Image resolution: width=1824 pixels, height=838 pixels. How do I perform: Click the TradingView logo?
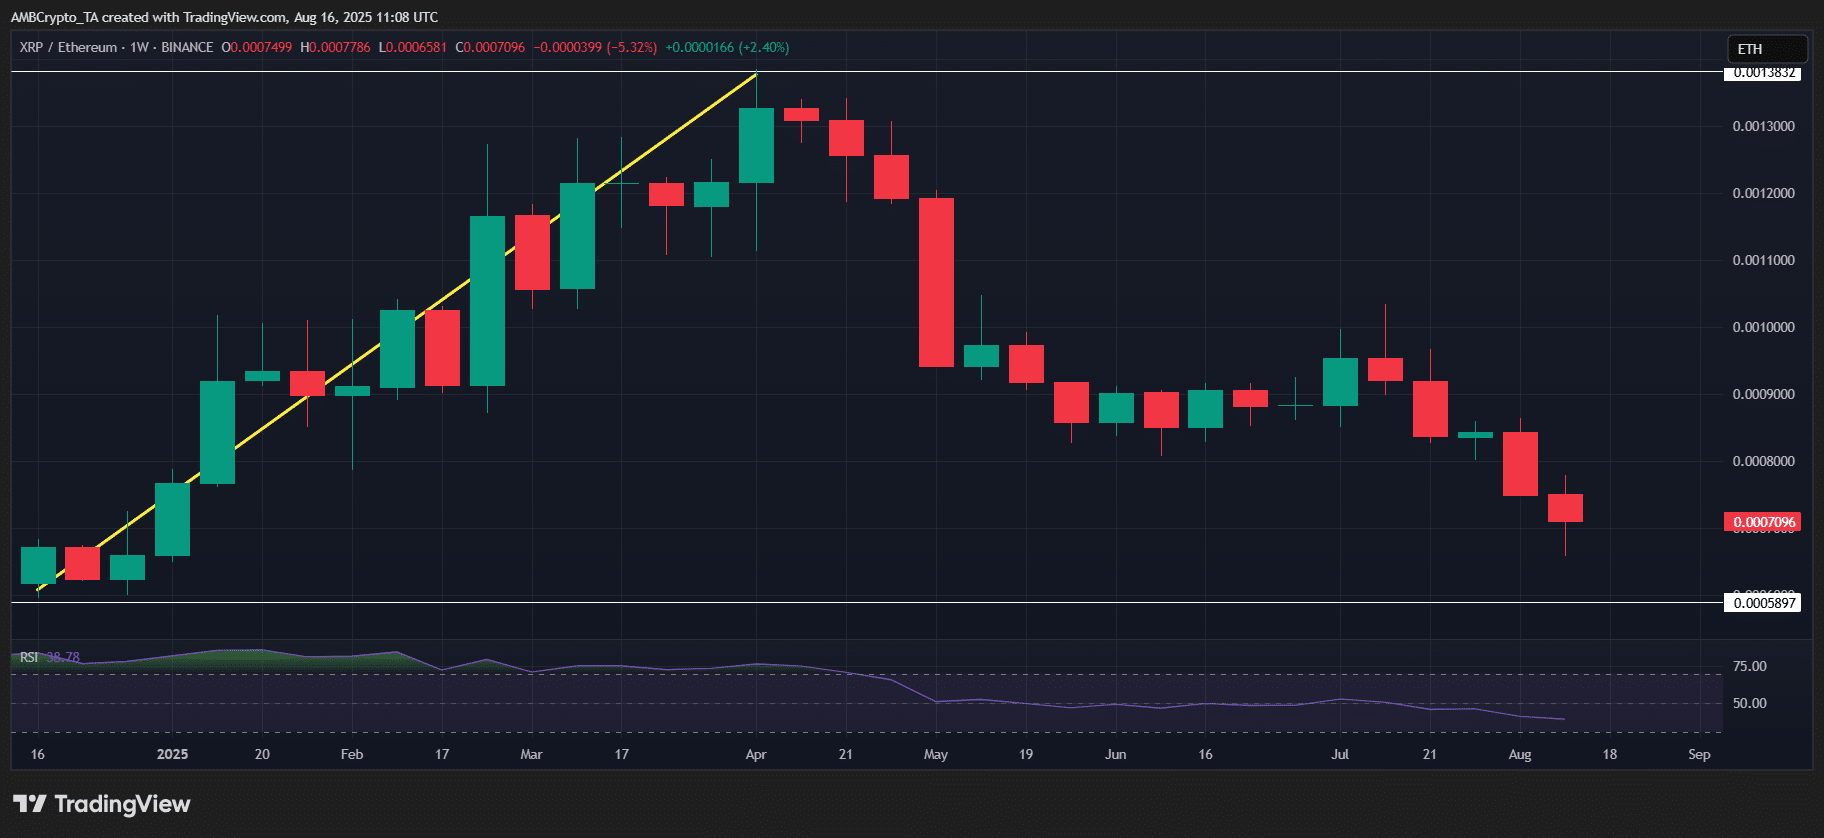click(101, 804)
